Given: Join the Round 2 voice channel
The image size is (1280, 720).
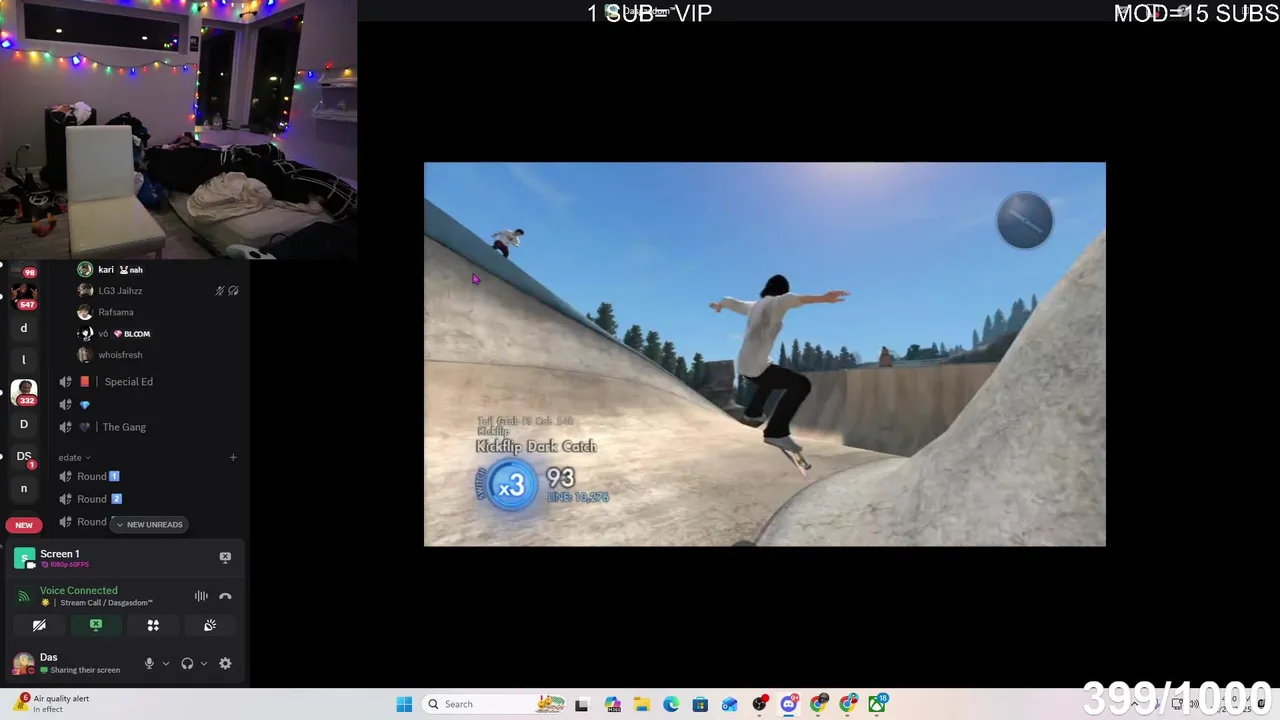Looking at the screenshot, I should click(x=98, y=499).
